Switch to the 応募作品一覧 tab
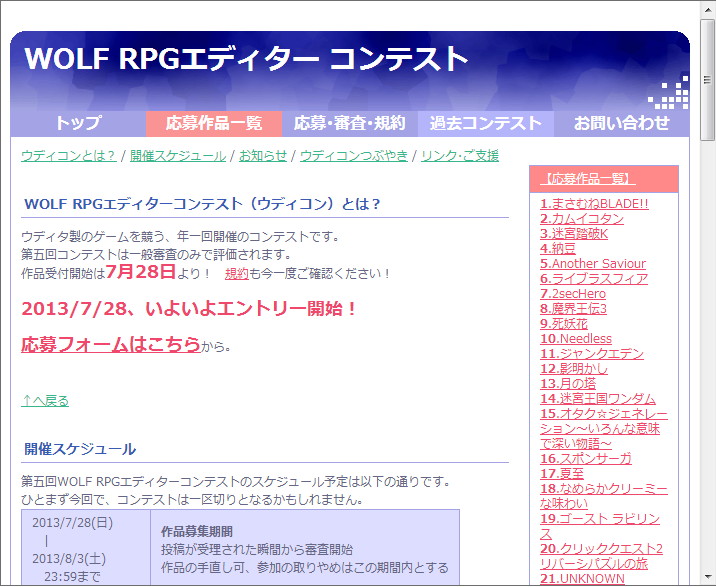The image size is (716, 587). (x=214, y=123)
